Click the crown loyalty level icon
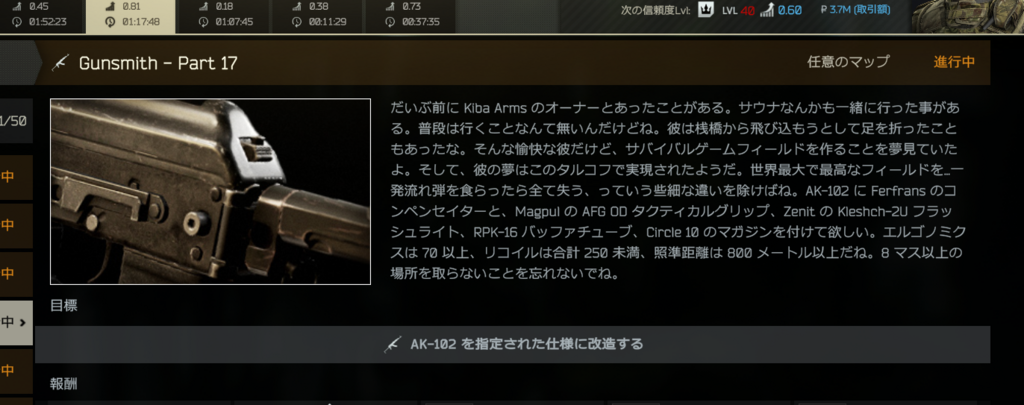 click(x=705, y=10)
